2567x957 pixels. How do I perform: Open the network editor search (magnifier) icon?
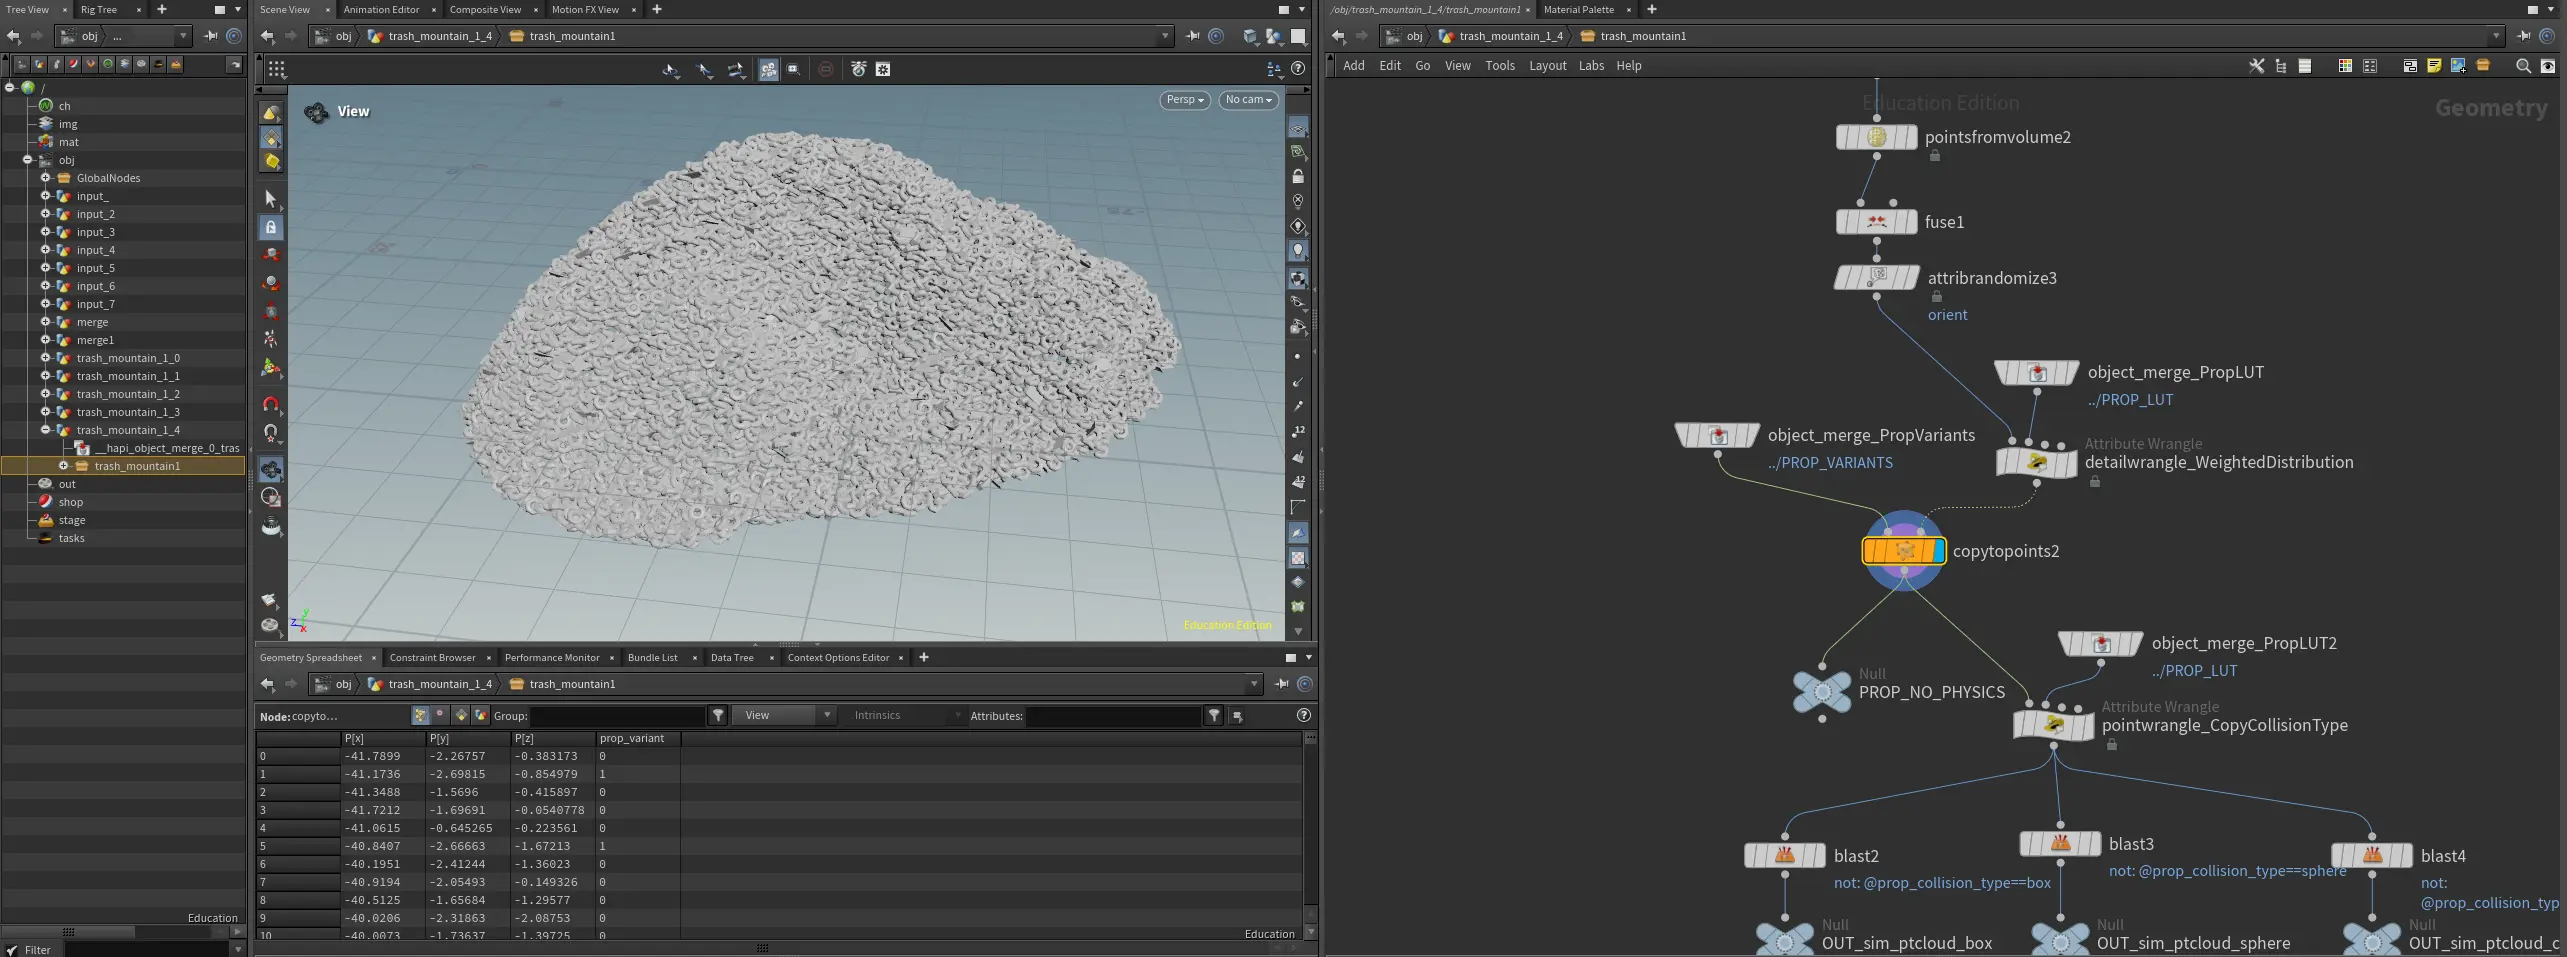[x=2523, y=66]
